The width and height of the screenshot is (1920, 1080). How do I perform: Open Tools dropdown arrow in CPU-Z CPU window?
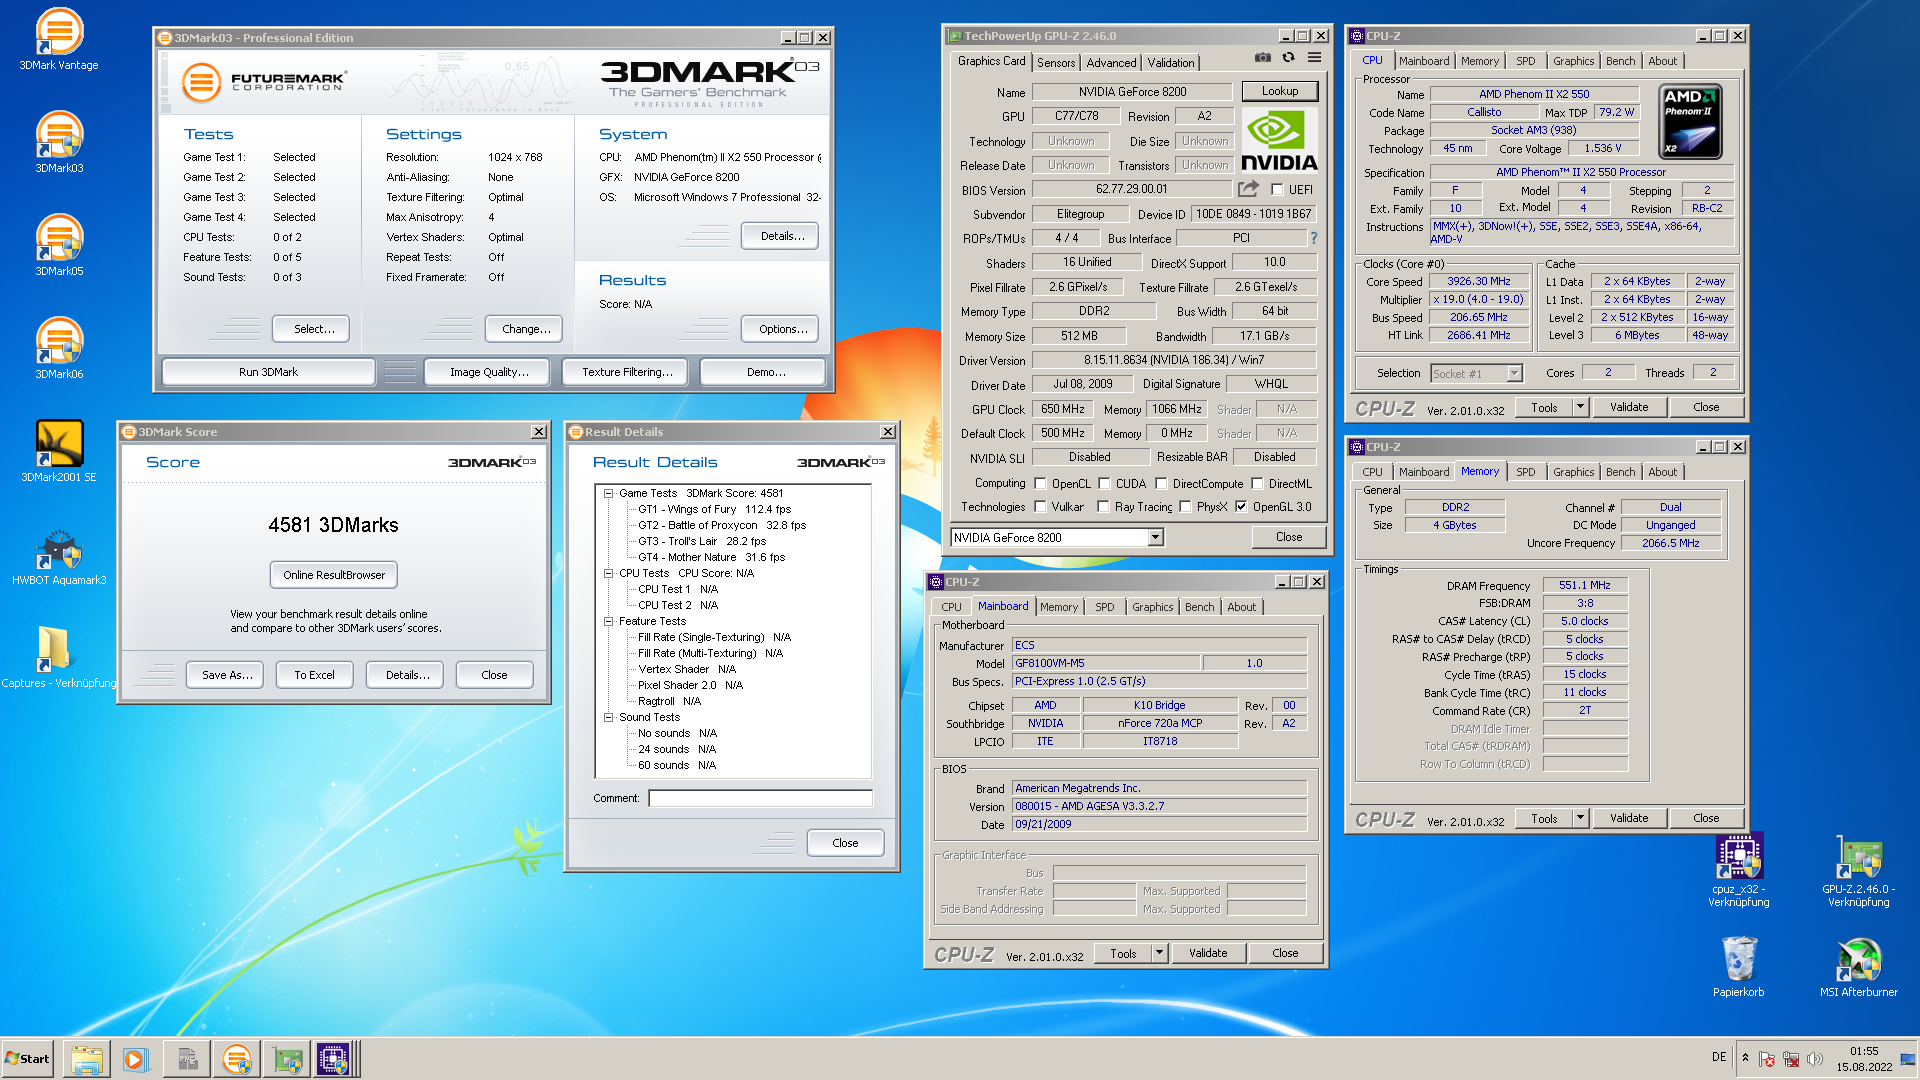click(1580, 407)
